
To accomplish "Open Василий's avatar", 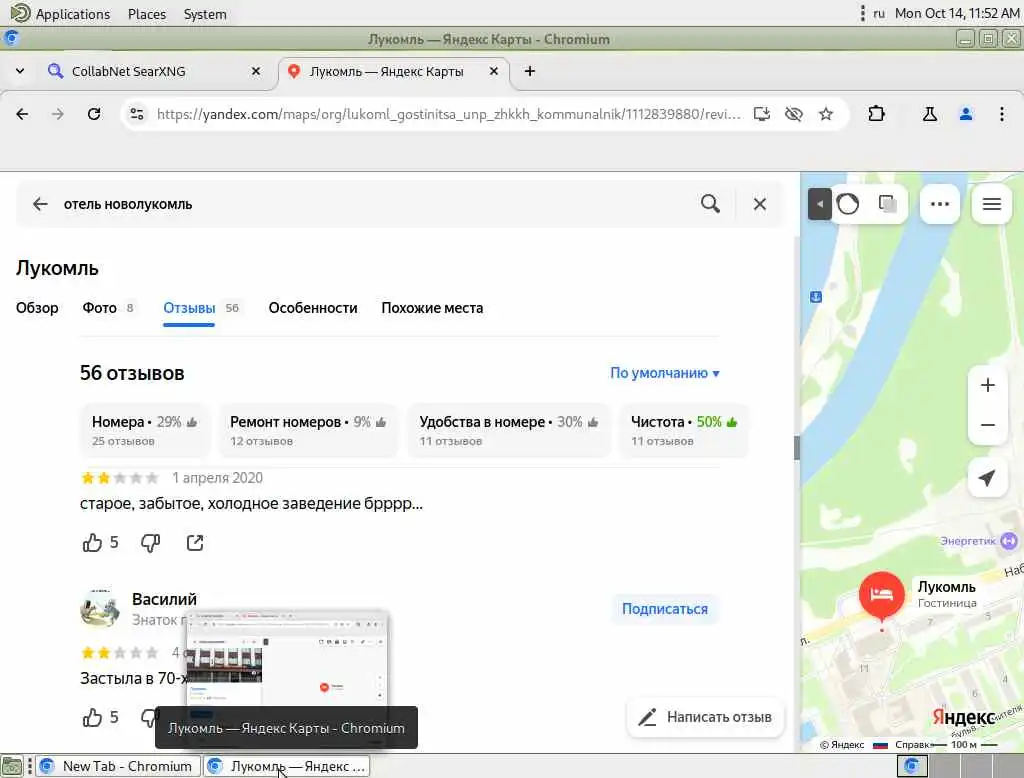I will click(100, 609).
